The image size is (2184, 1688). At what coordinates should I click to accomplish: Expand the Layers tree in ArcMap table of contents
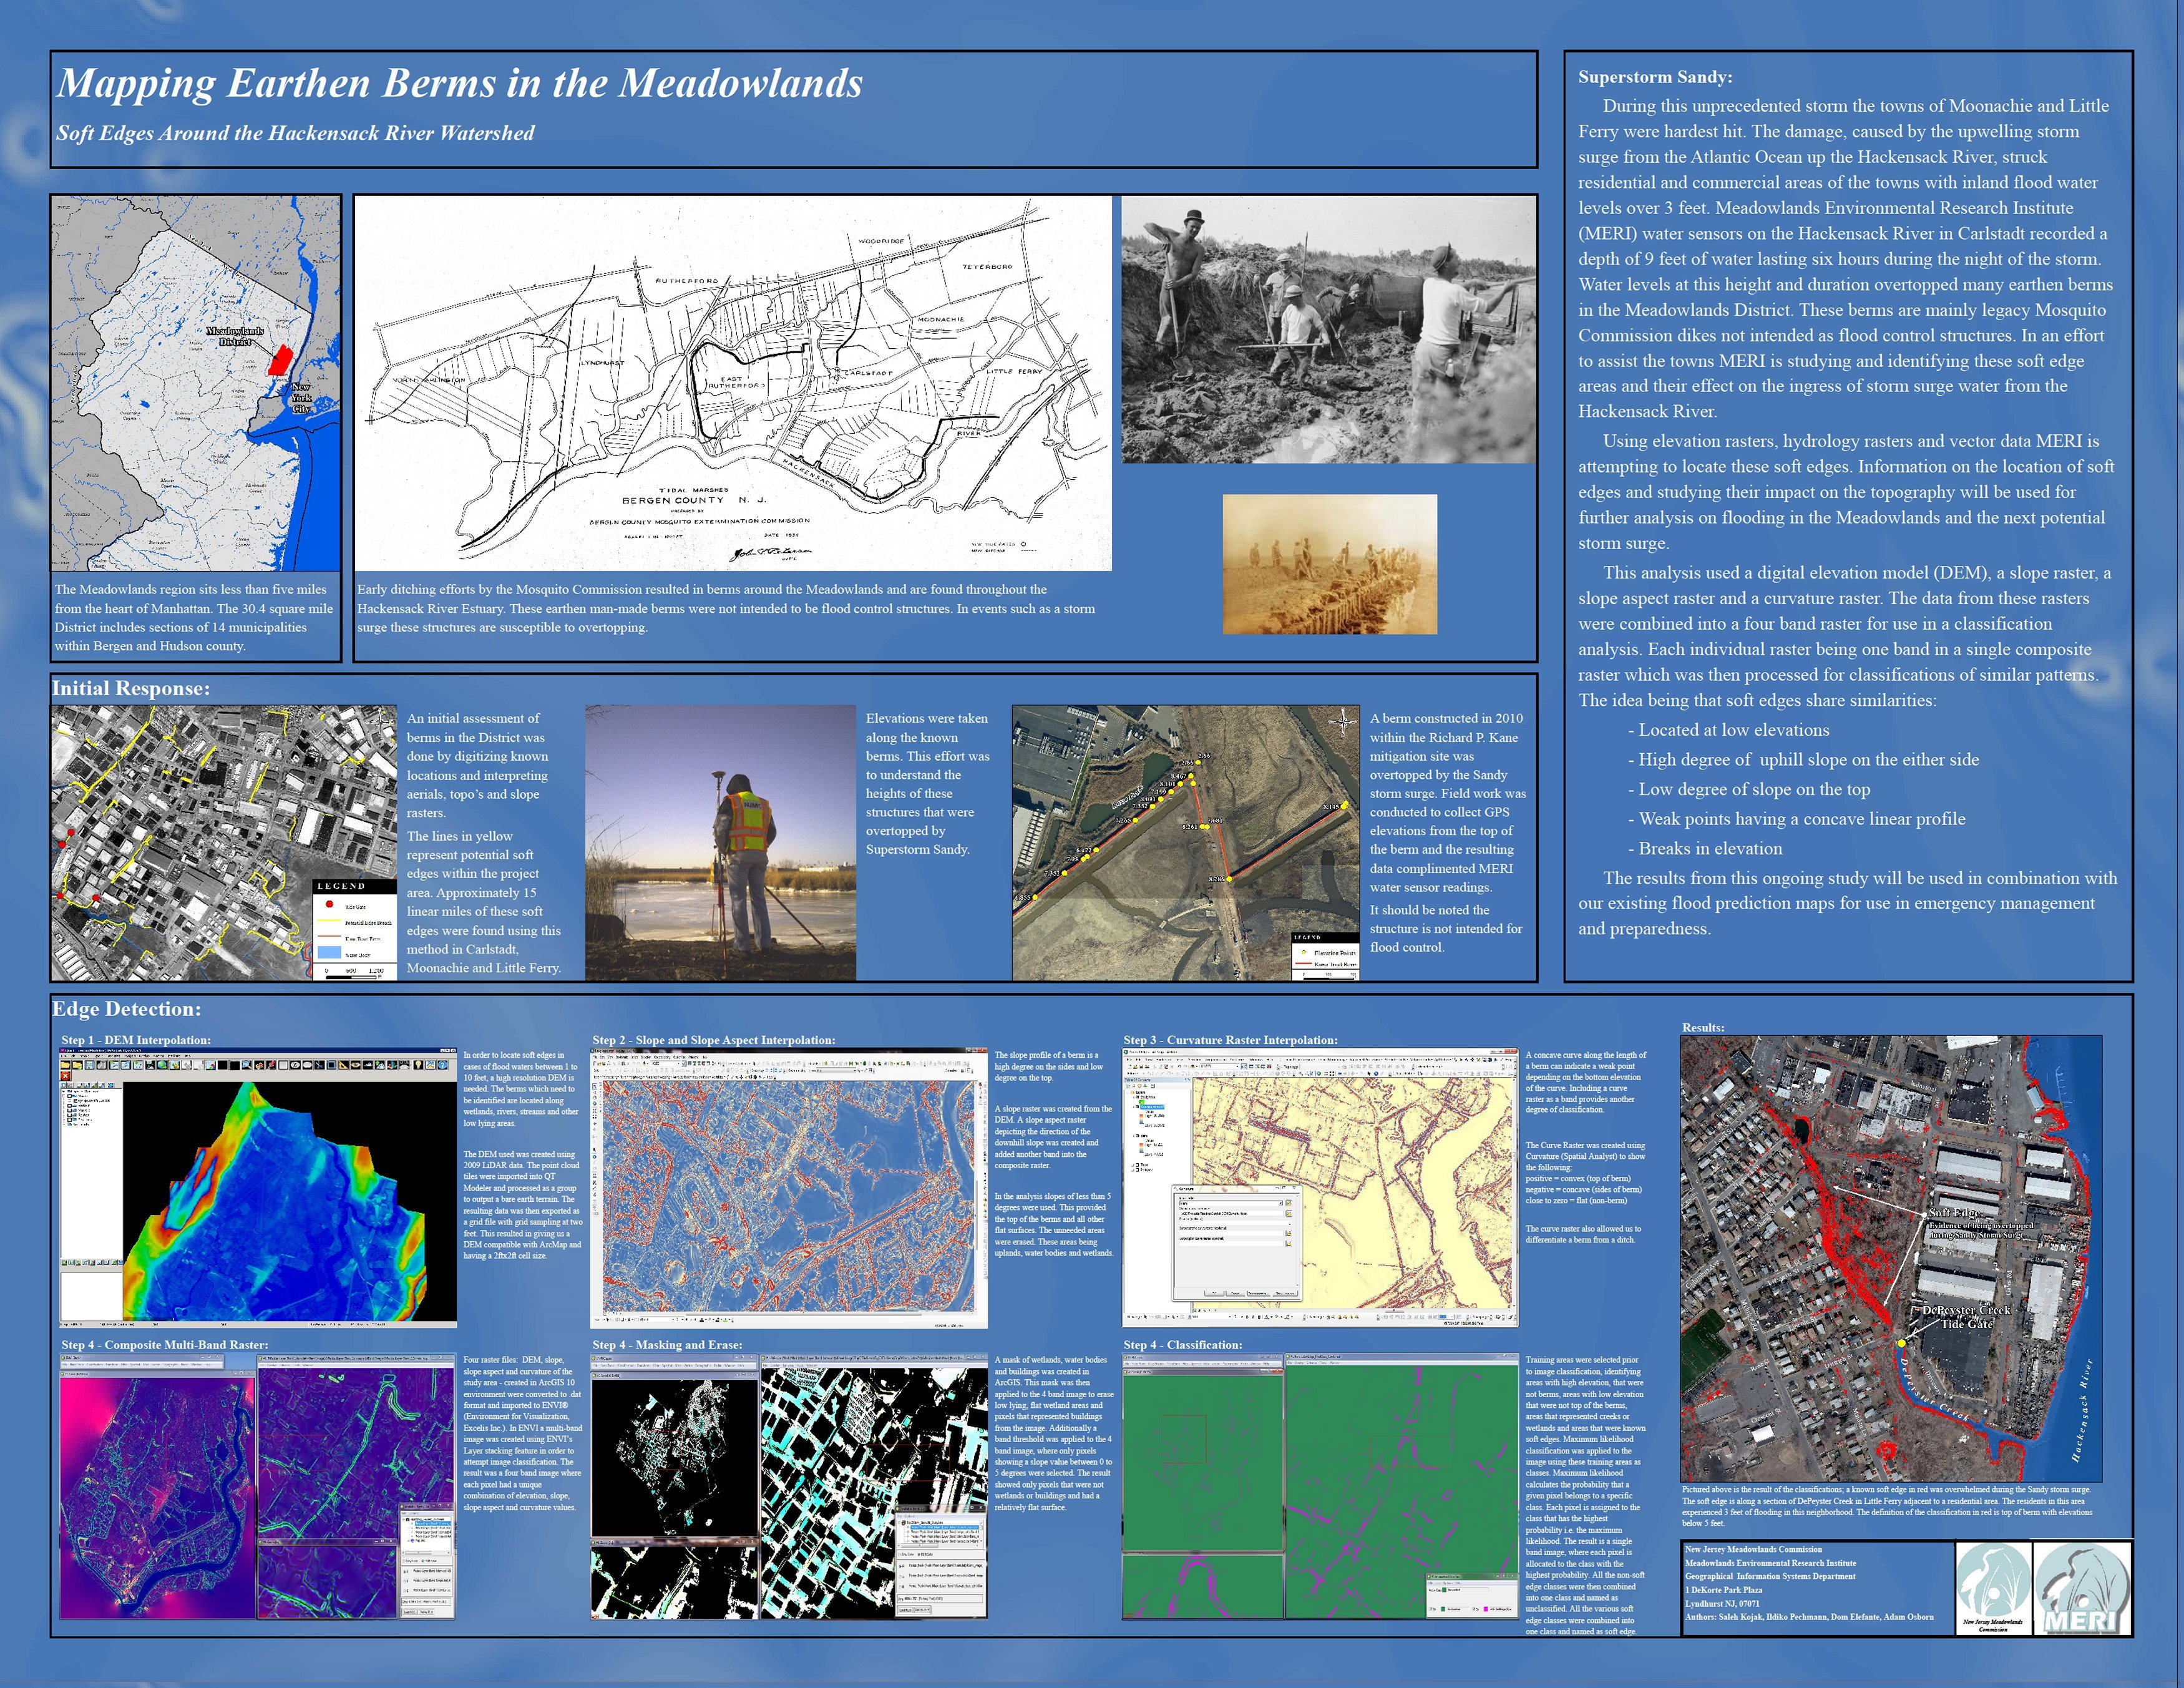pos(1128,1093)
